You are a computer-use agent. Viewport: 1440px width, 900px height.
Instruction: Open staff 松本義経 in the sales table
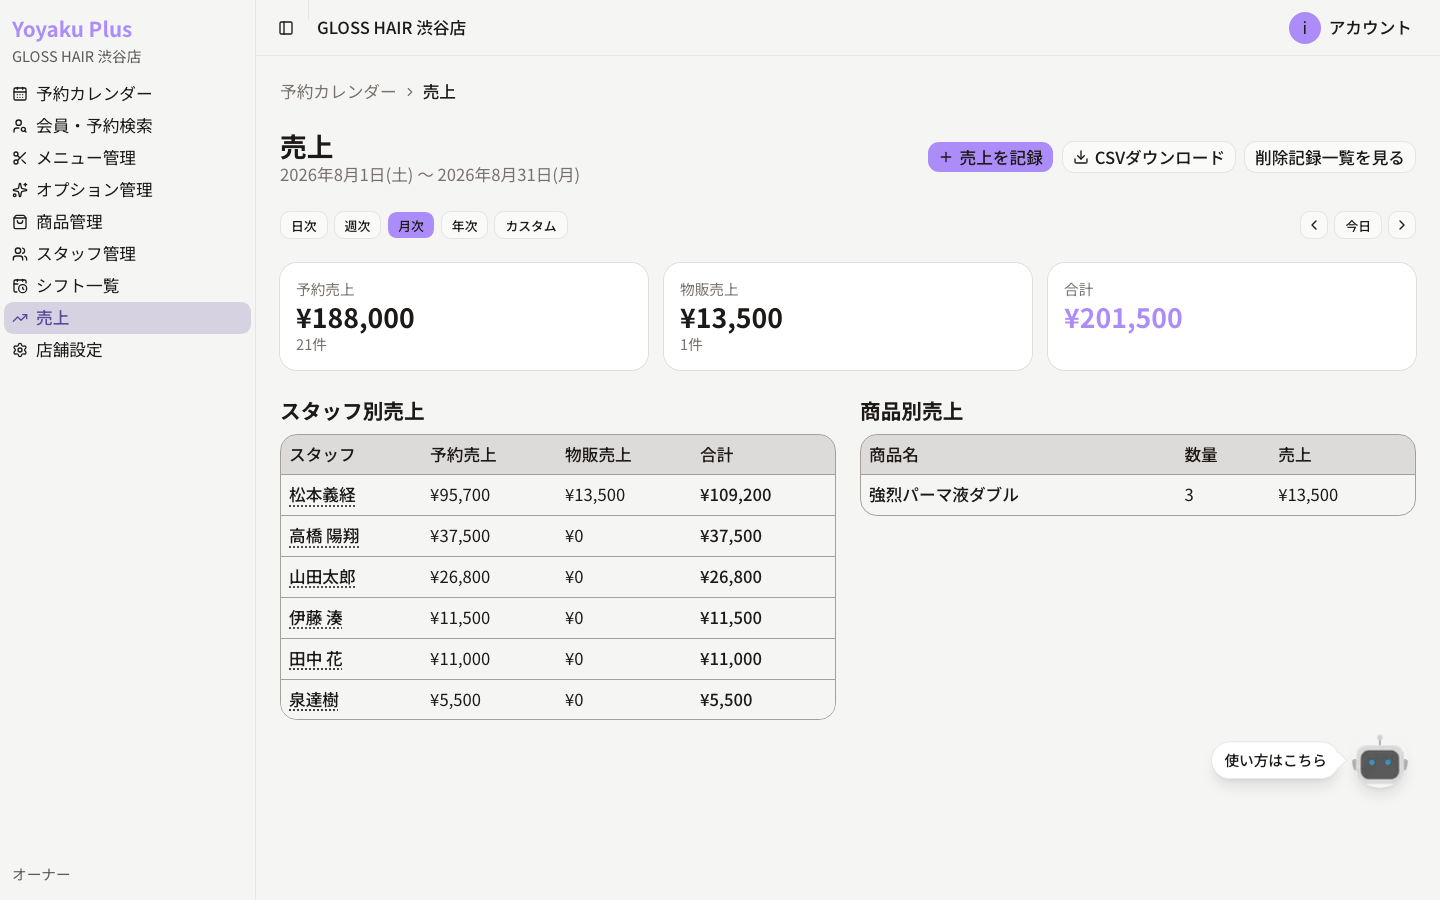[x=322, y=495]
